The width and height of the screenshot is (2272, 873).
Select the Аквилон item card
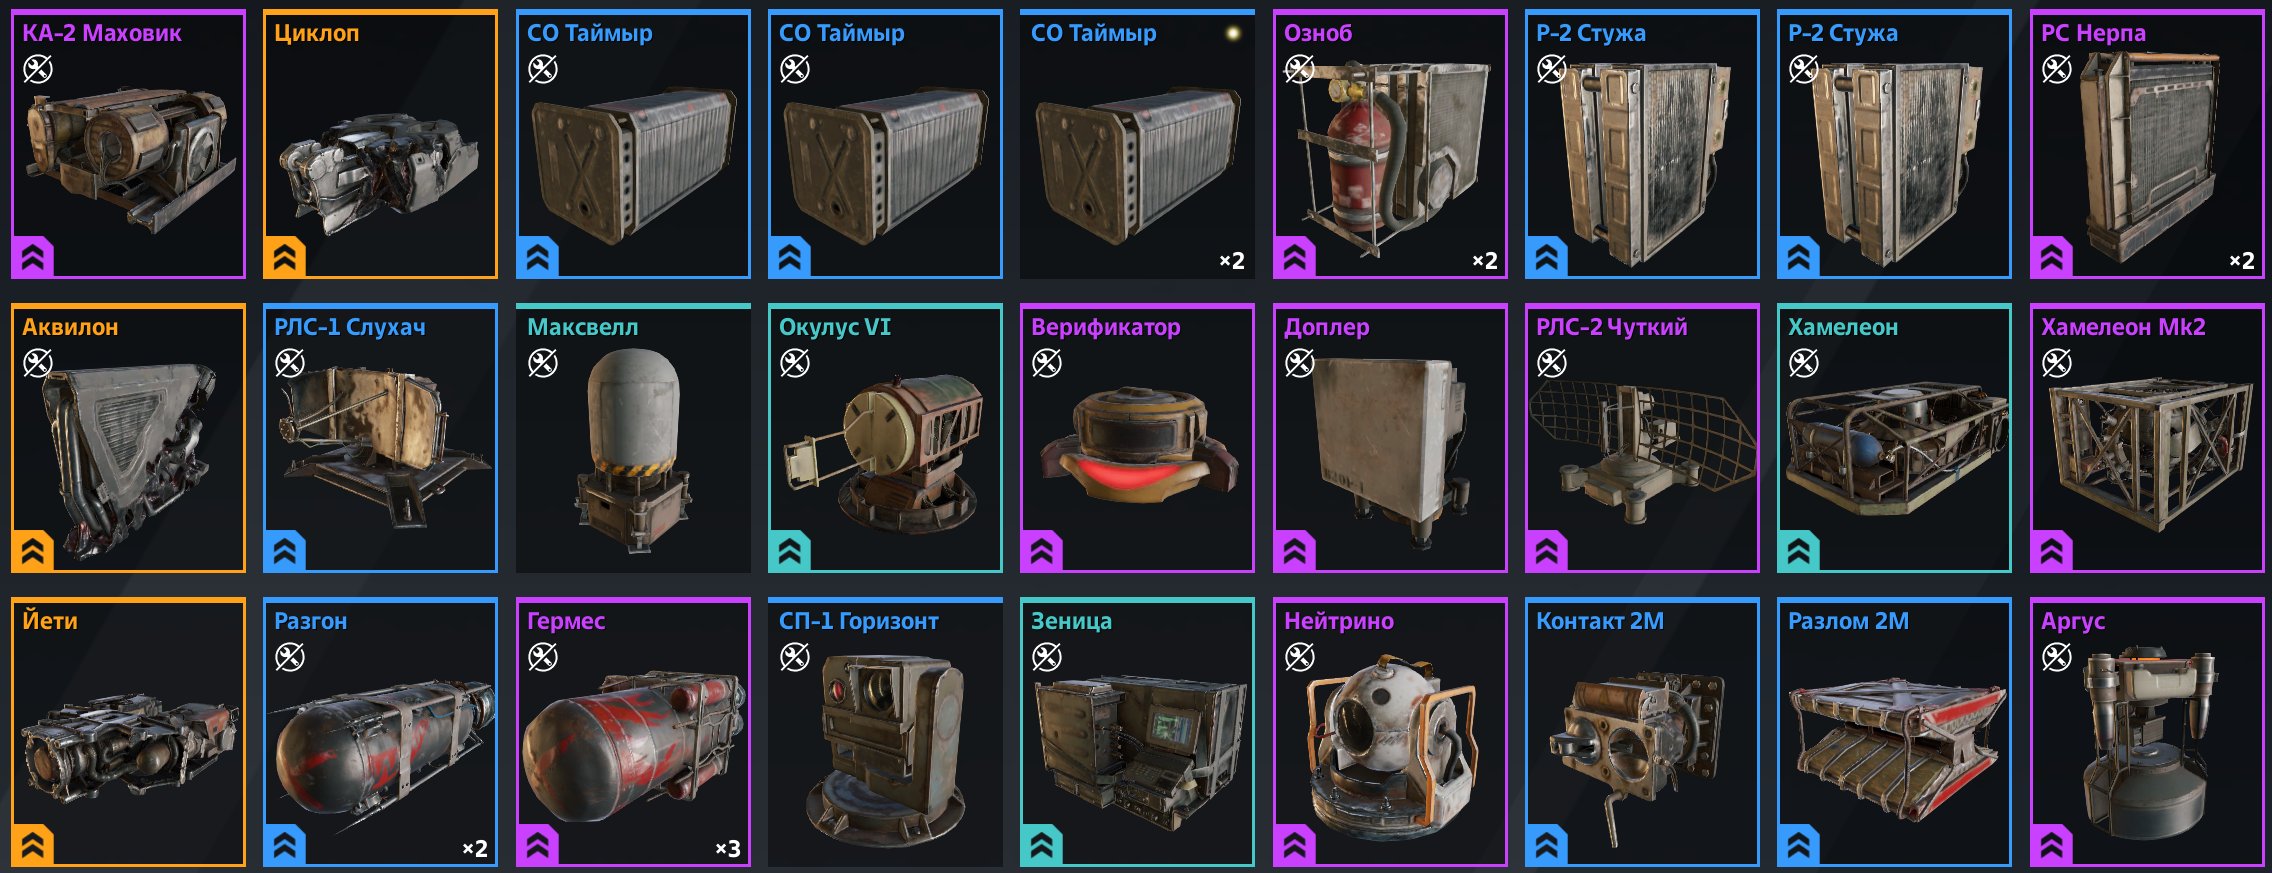click(128, 438)
